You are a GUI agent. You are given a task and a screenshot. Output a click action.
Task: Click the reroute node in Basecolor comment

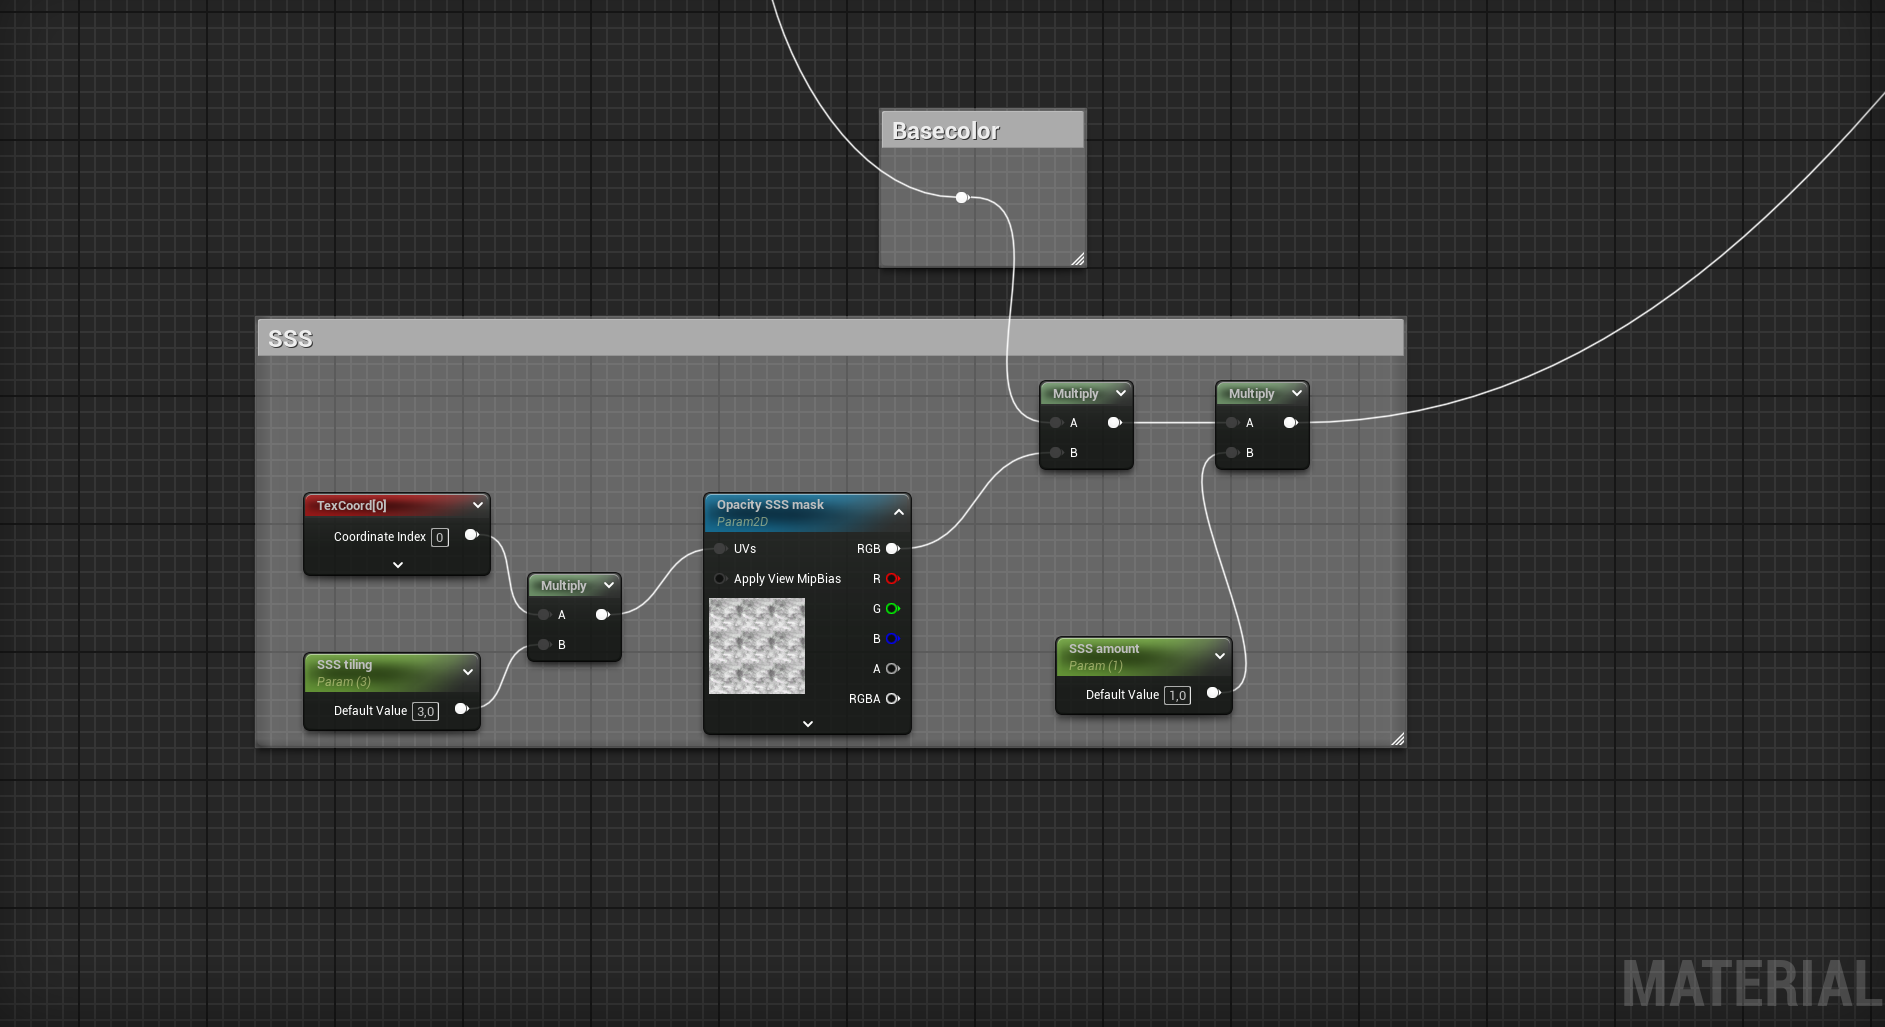[x=962, y=197]
